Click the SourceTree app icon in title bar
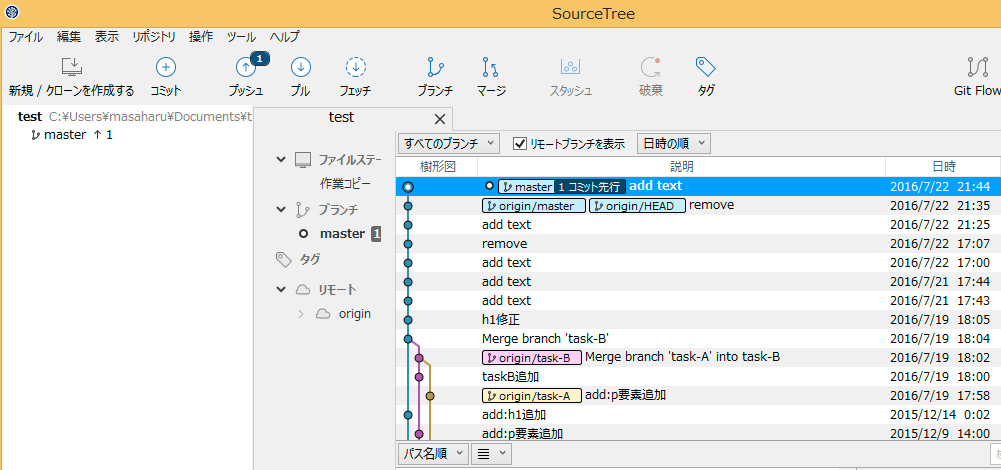The image size is (1001, 470). tap(11, 11)
